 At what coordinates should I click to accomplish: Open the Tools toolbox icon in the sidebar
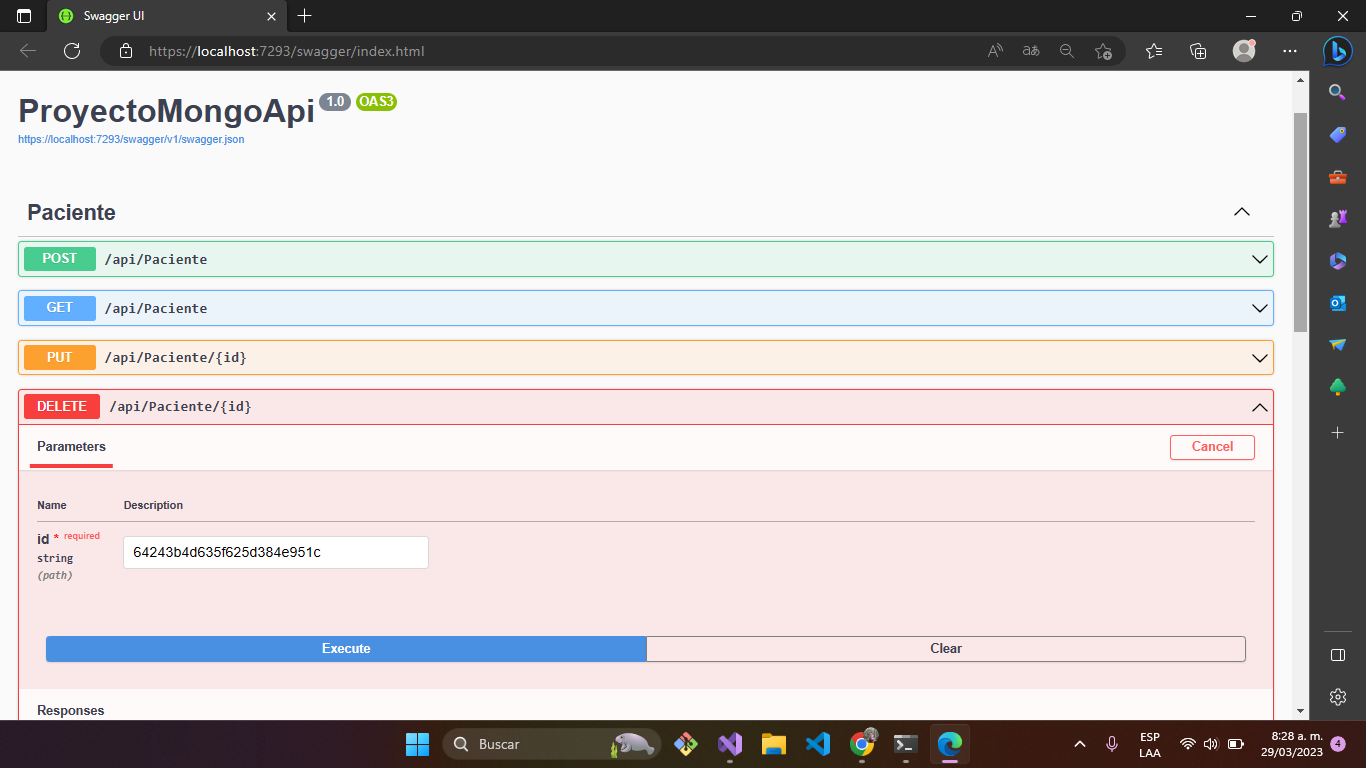[x=1337, y=177]
